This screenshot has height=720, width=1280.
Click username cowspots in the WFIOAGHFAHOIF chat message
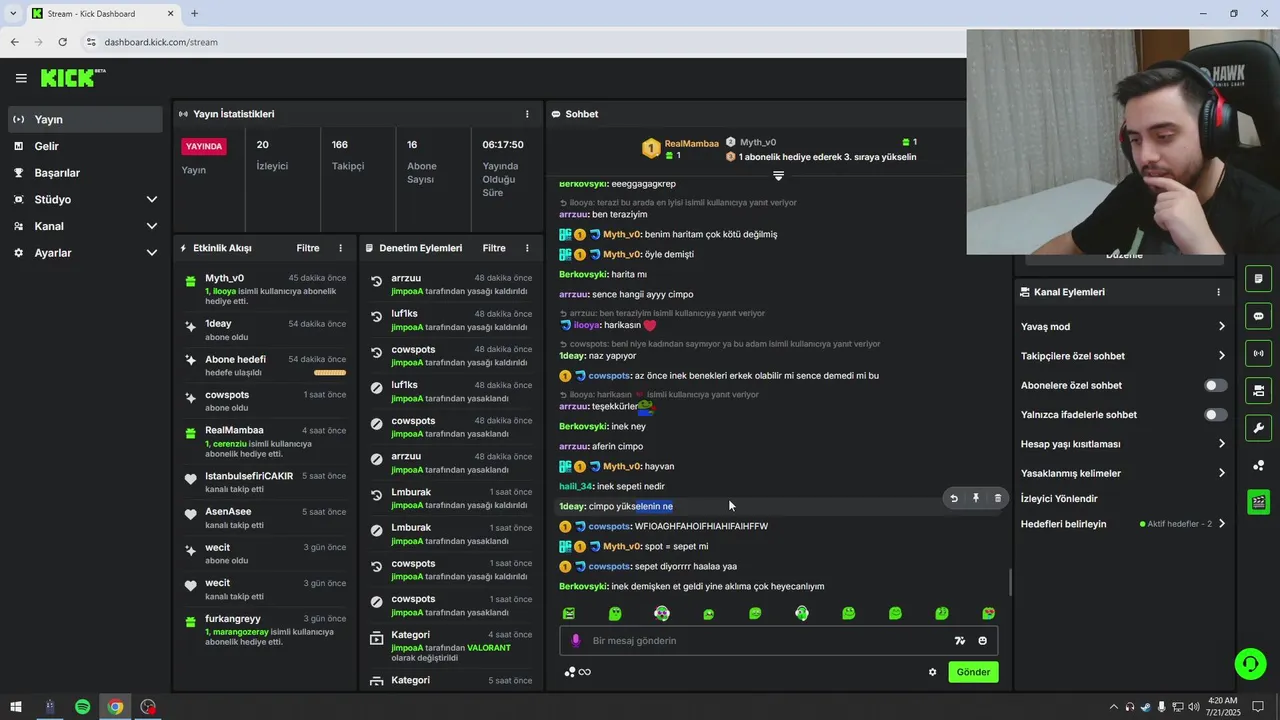pos(609,526)
